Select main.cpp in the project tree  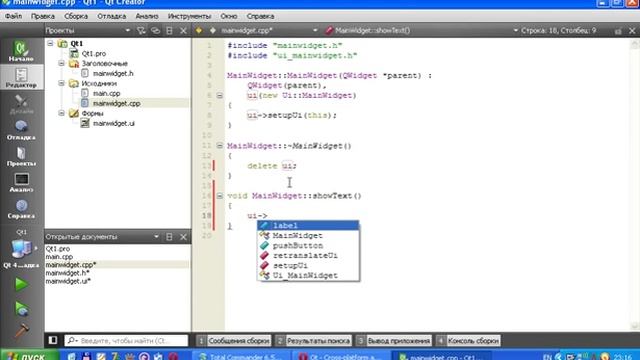[107, 93]
